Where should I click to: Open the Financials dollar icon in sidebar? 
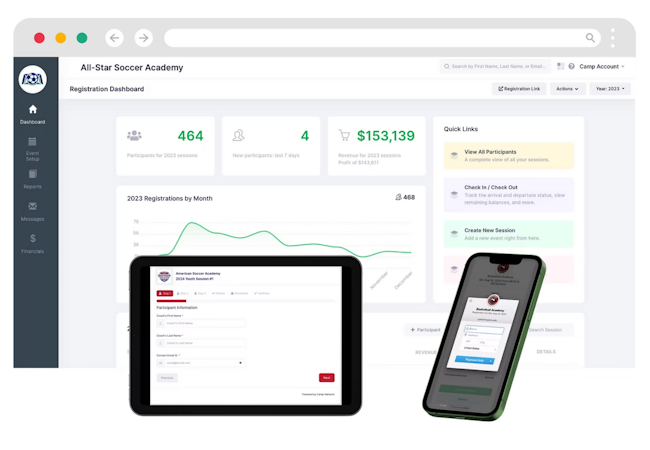point(33,238)
